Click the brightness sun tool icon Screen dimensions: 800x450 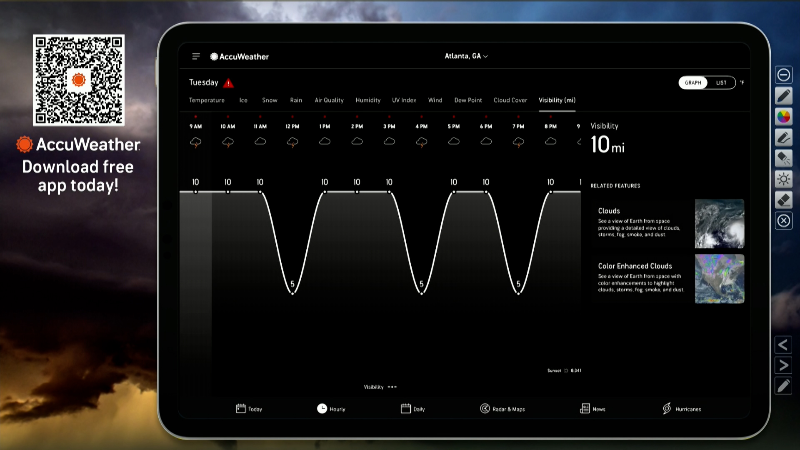(784, 179)
